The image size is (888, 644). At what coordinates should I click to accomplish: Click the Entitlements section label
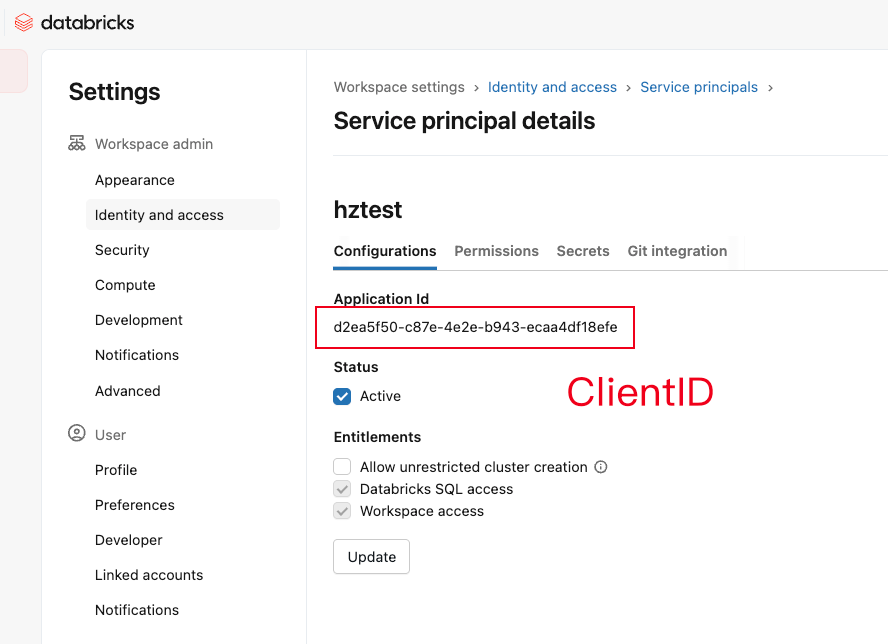[x=377, y=437]
